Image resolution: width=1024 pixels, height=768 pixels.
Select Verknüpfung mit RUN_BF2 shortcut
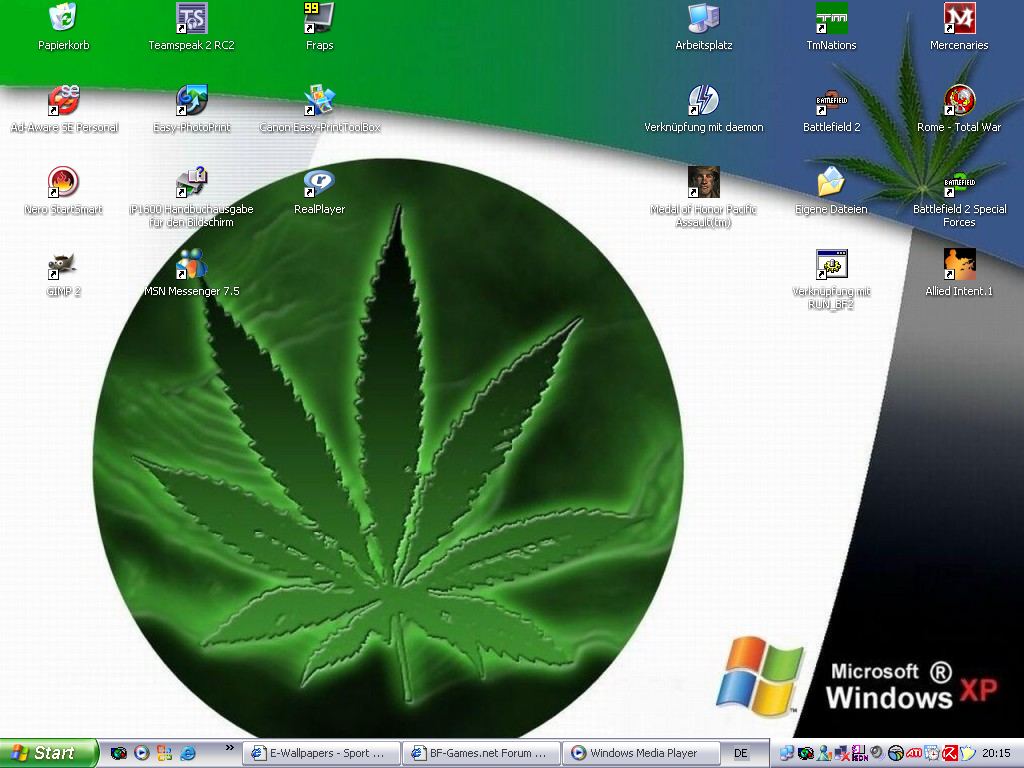[831, 280]
